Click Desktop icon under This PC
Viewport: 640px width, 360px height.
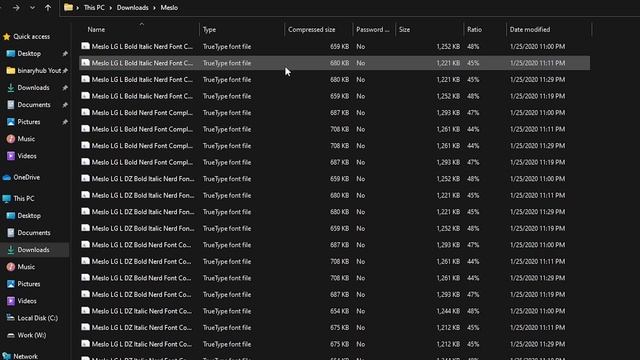11,216
